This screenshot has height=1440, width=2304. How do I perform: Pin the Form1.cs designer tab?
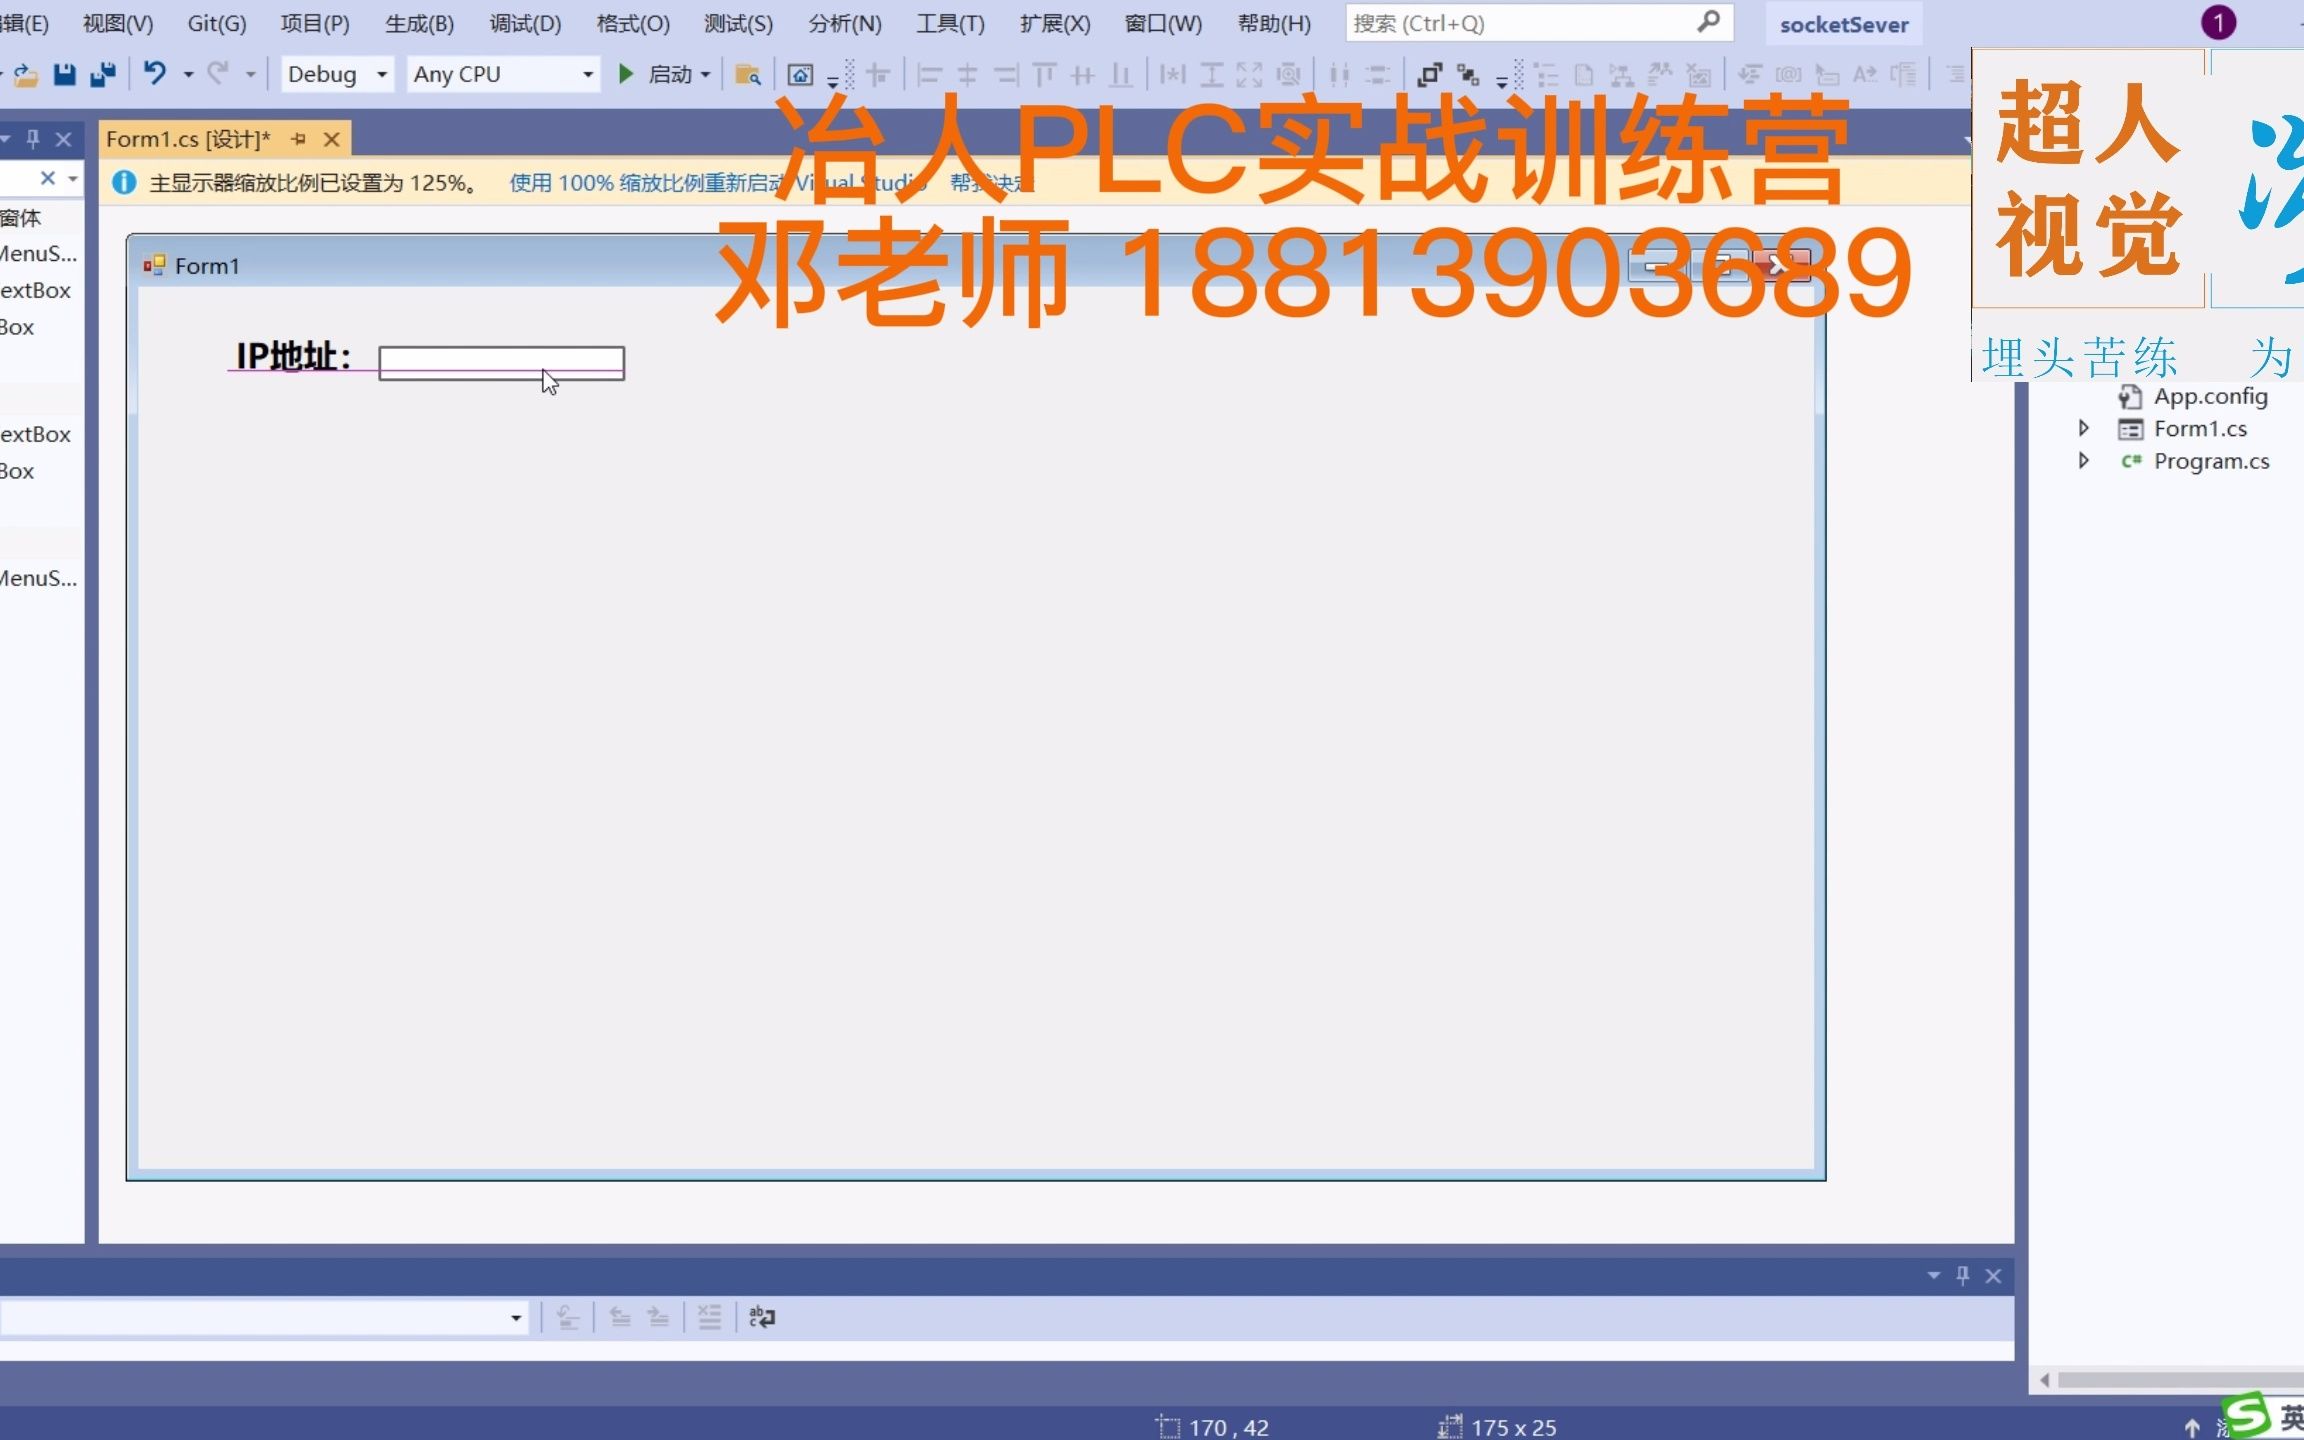(300, 139)
